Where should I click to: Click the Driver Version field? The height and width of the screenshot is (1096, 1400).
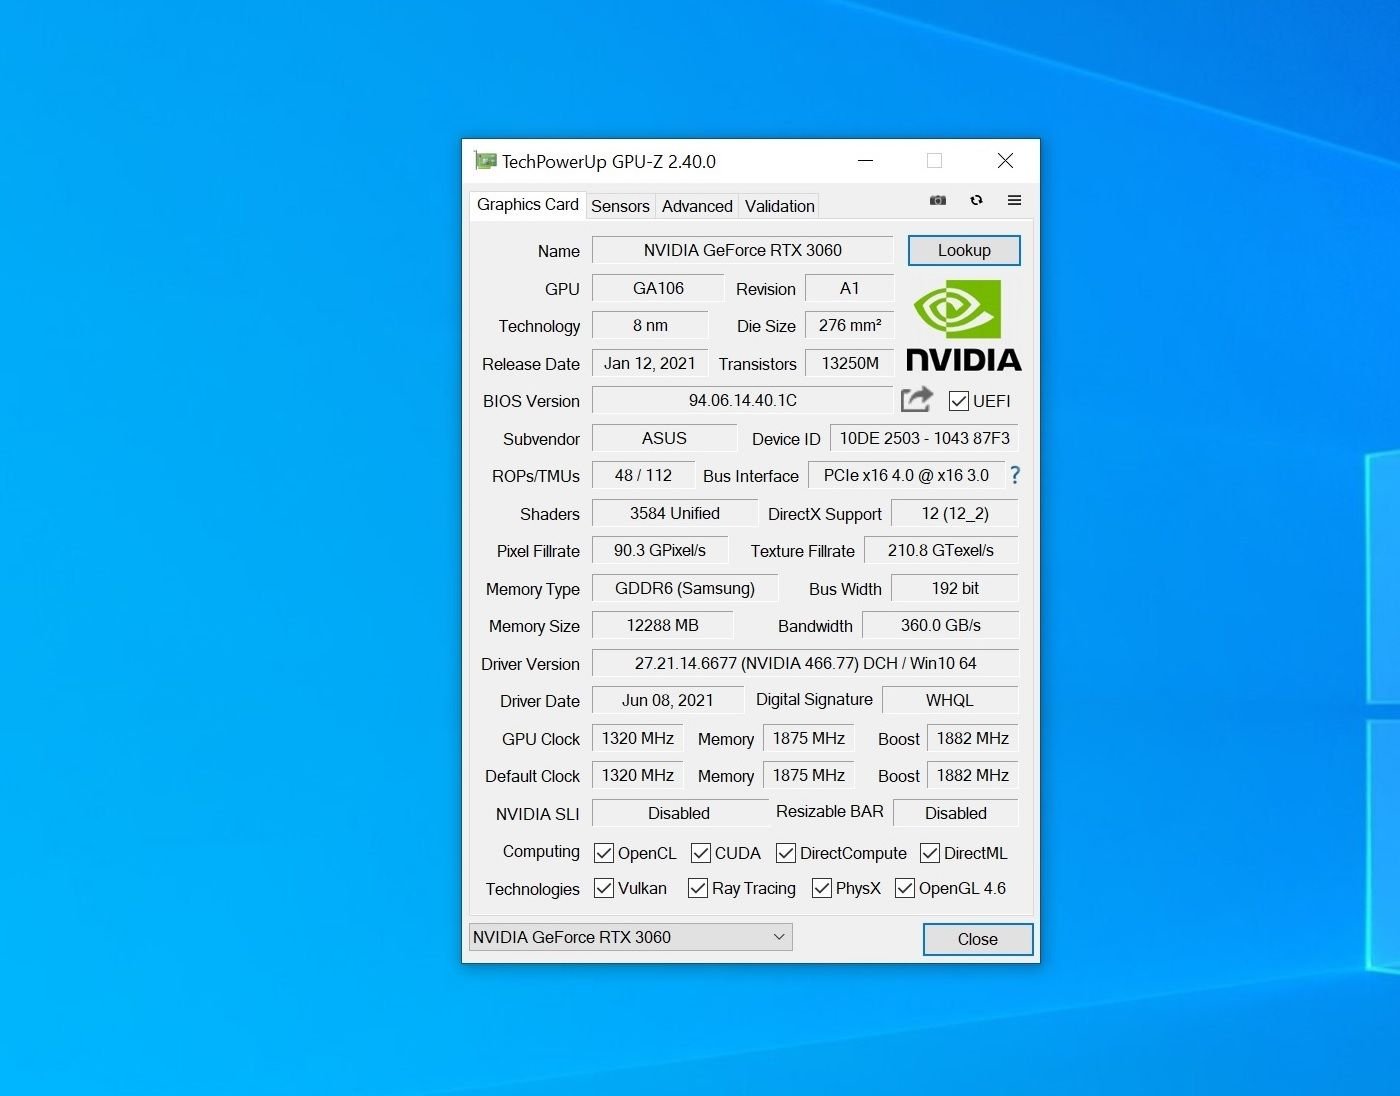[806, 663]
